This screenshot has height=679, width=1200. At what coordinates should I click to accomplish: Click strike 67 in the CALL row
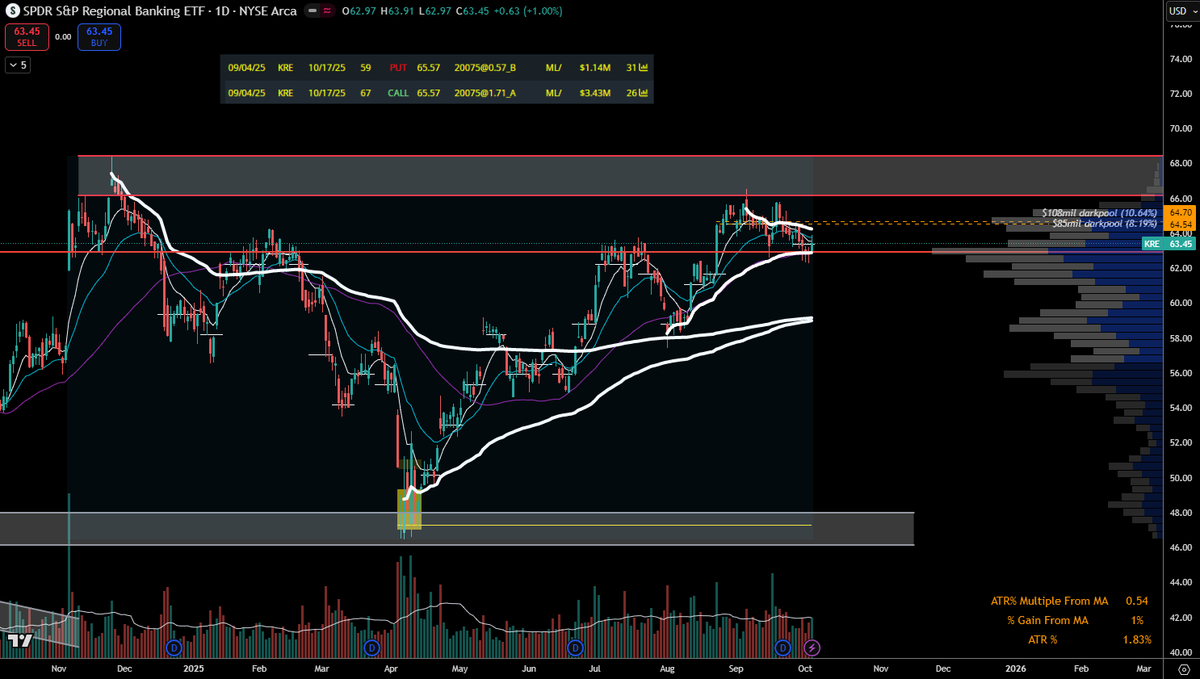coord(365,94)
